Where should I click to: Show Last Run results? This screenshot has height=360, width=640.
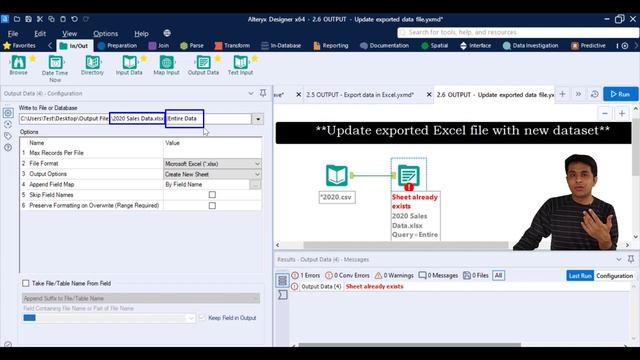(x=580, y=276)
